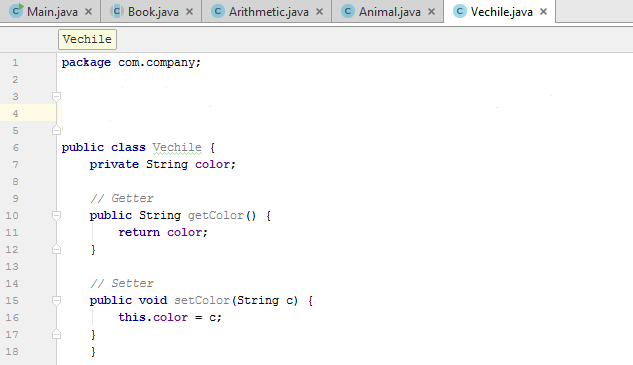633x365 pixels.
Task: Click the getColor method name
Action: pos(216,215)
